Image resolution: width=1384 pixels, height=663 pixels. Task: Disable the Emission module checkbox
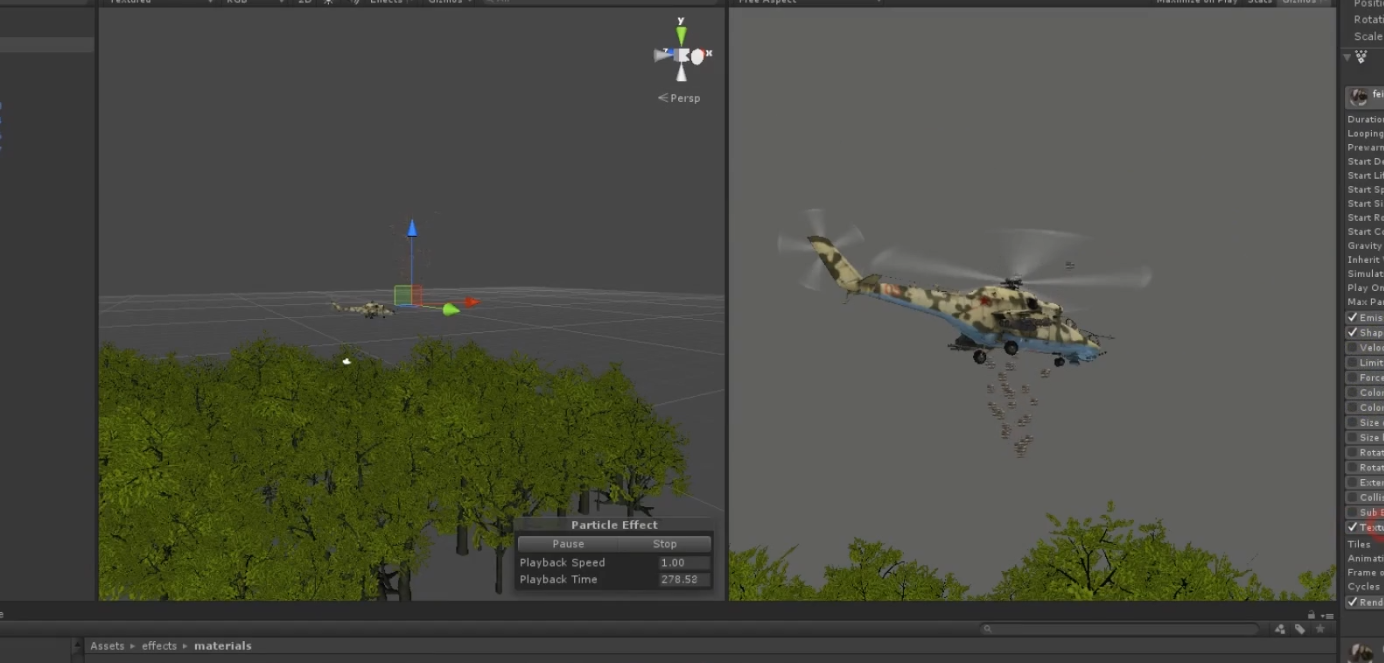[x=1352, y=318]
